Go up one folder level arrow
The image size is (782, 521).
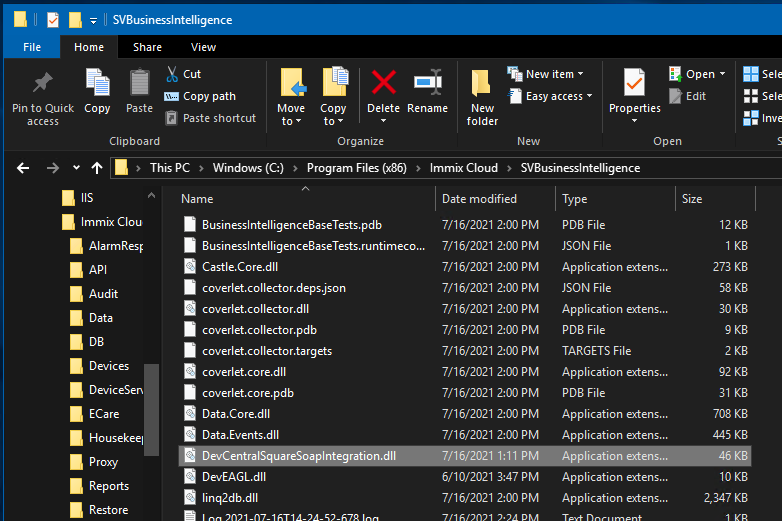click(97, 168)
